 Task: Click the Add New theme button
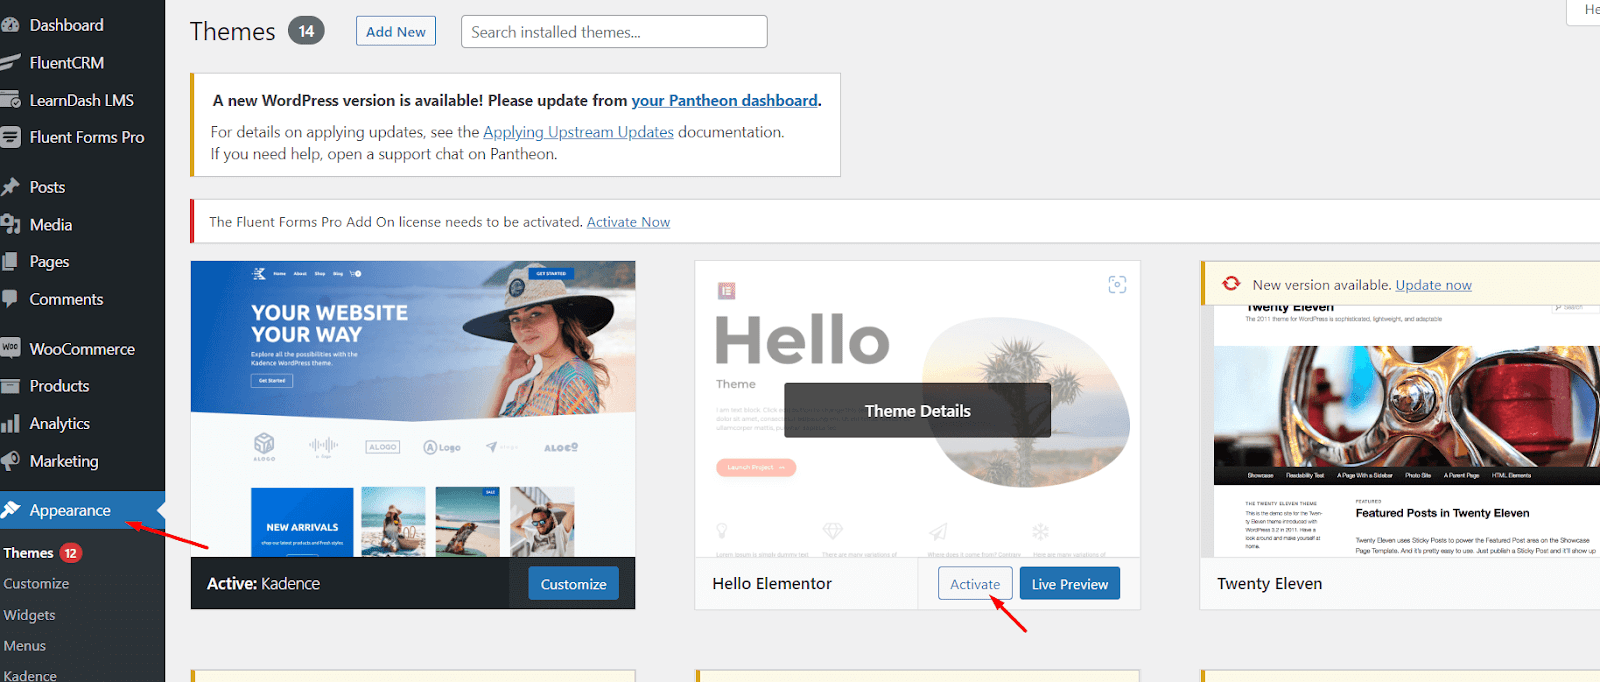396,31
